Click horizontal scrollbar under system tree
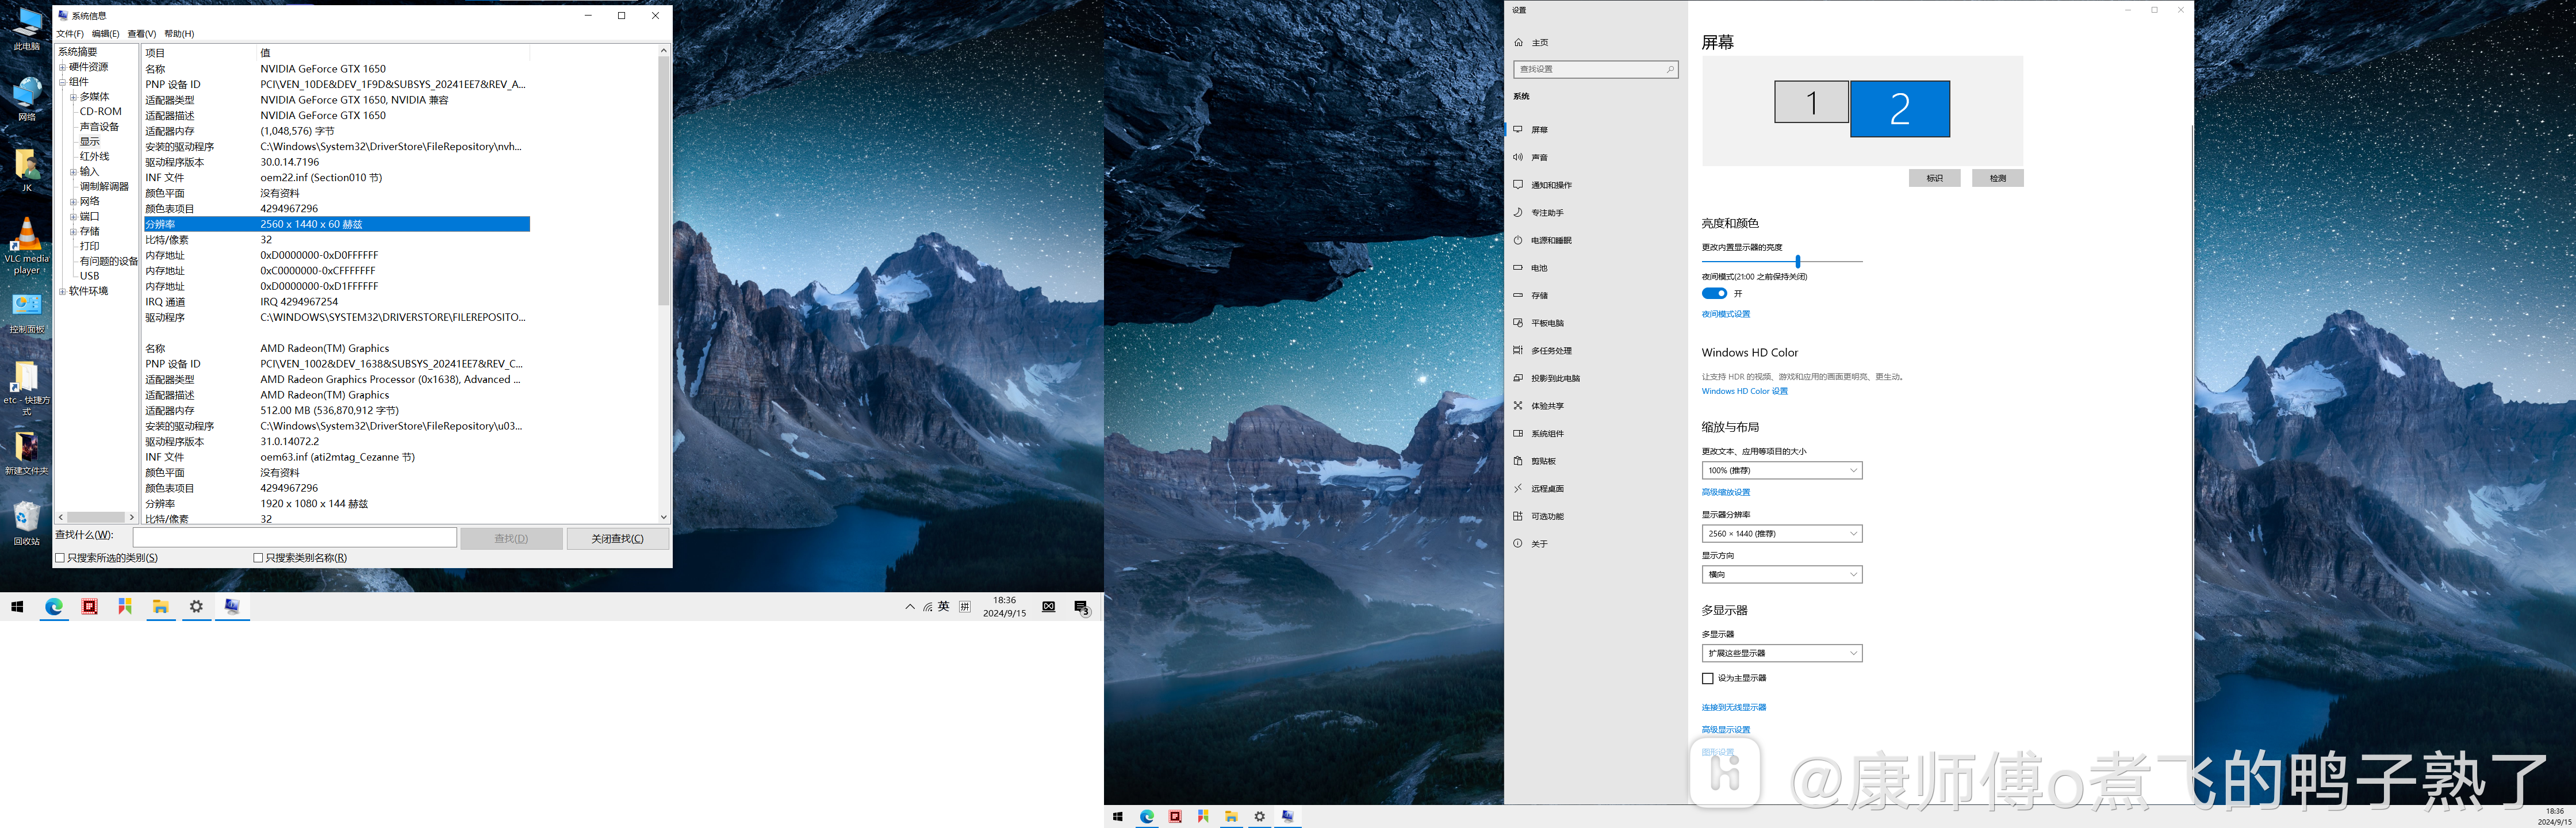2576x828 pixels. (x=96, y=517)
